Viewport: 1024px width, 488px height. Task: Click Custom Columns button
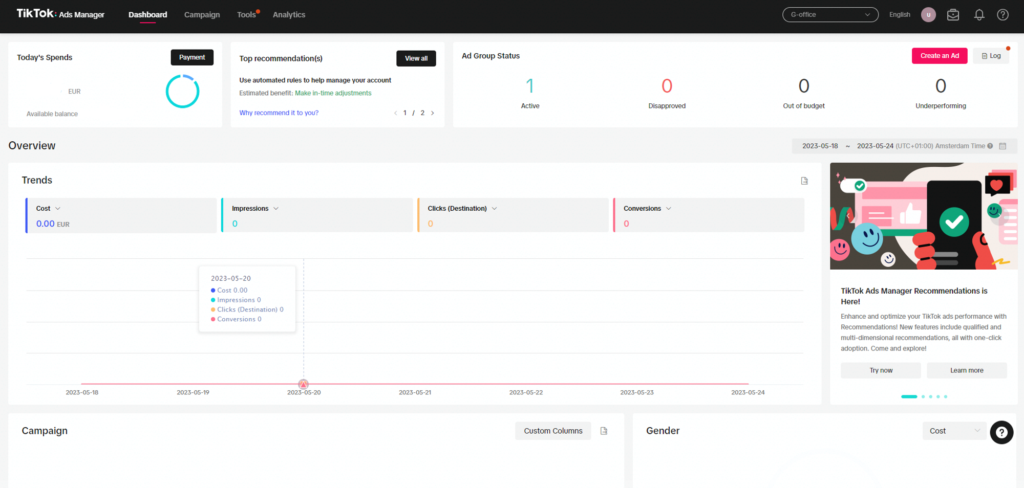coord(552,431)
